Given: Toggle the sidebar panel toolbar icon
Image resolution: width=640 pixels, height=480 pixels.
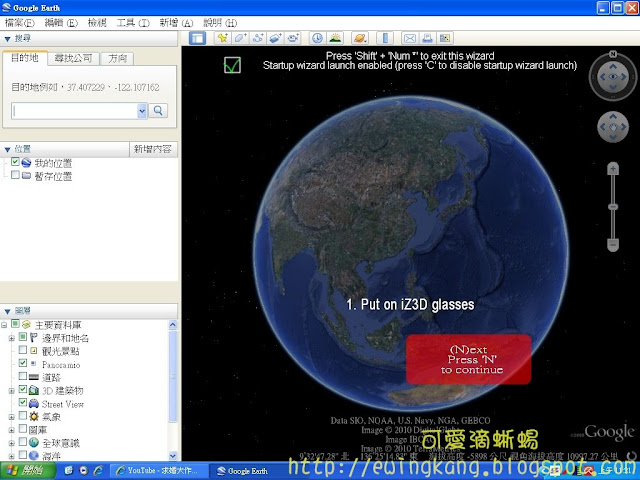Looking at the screenshot, I should (198, 38).
